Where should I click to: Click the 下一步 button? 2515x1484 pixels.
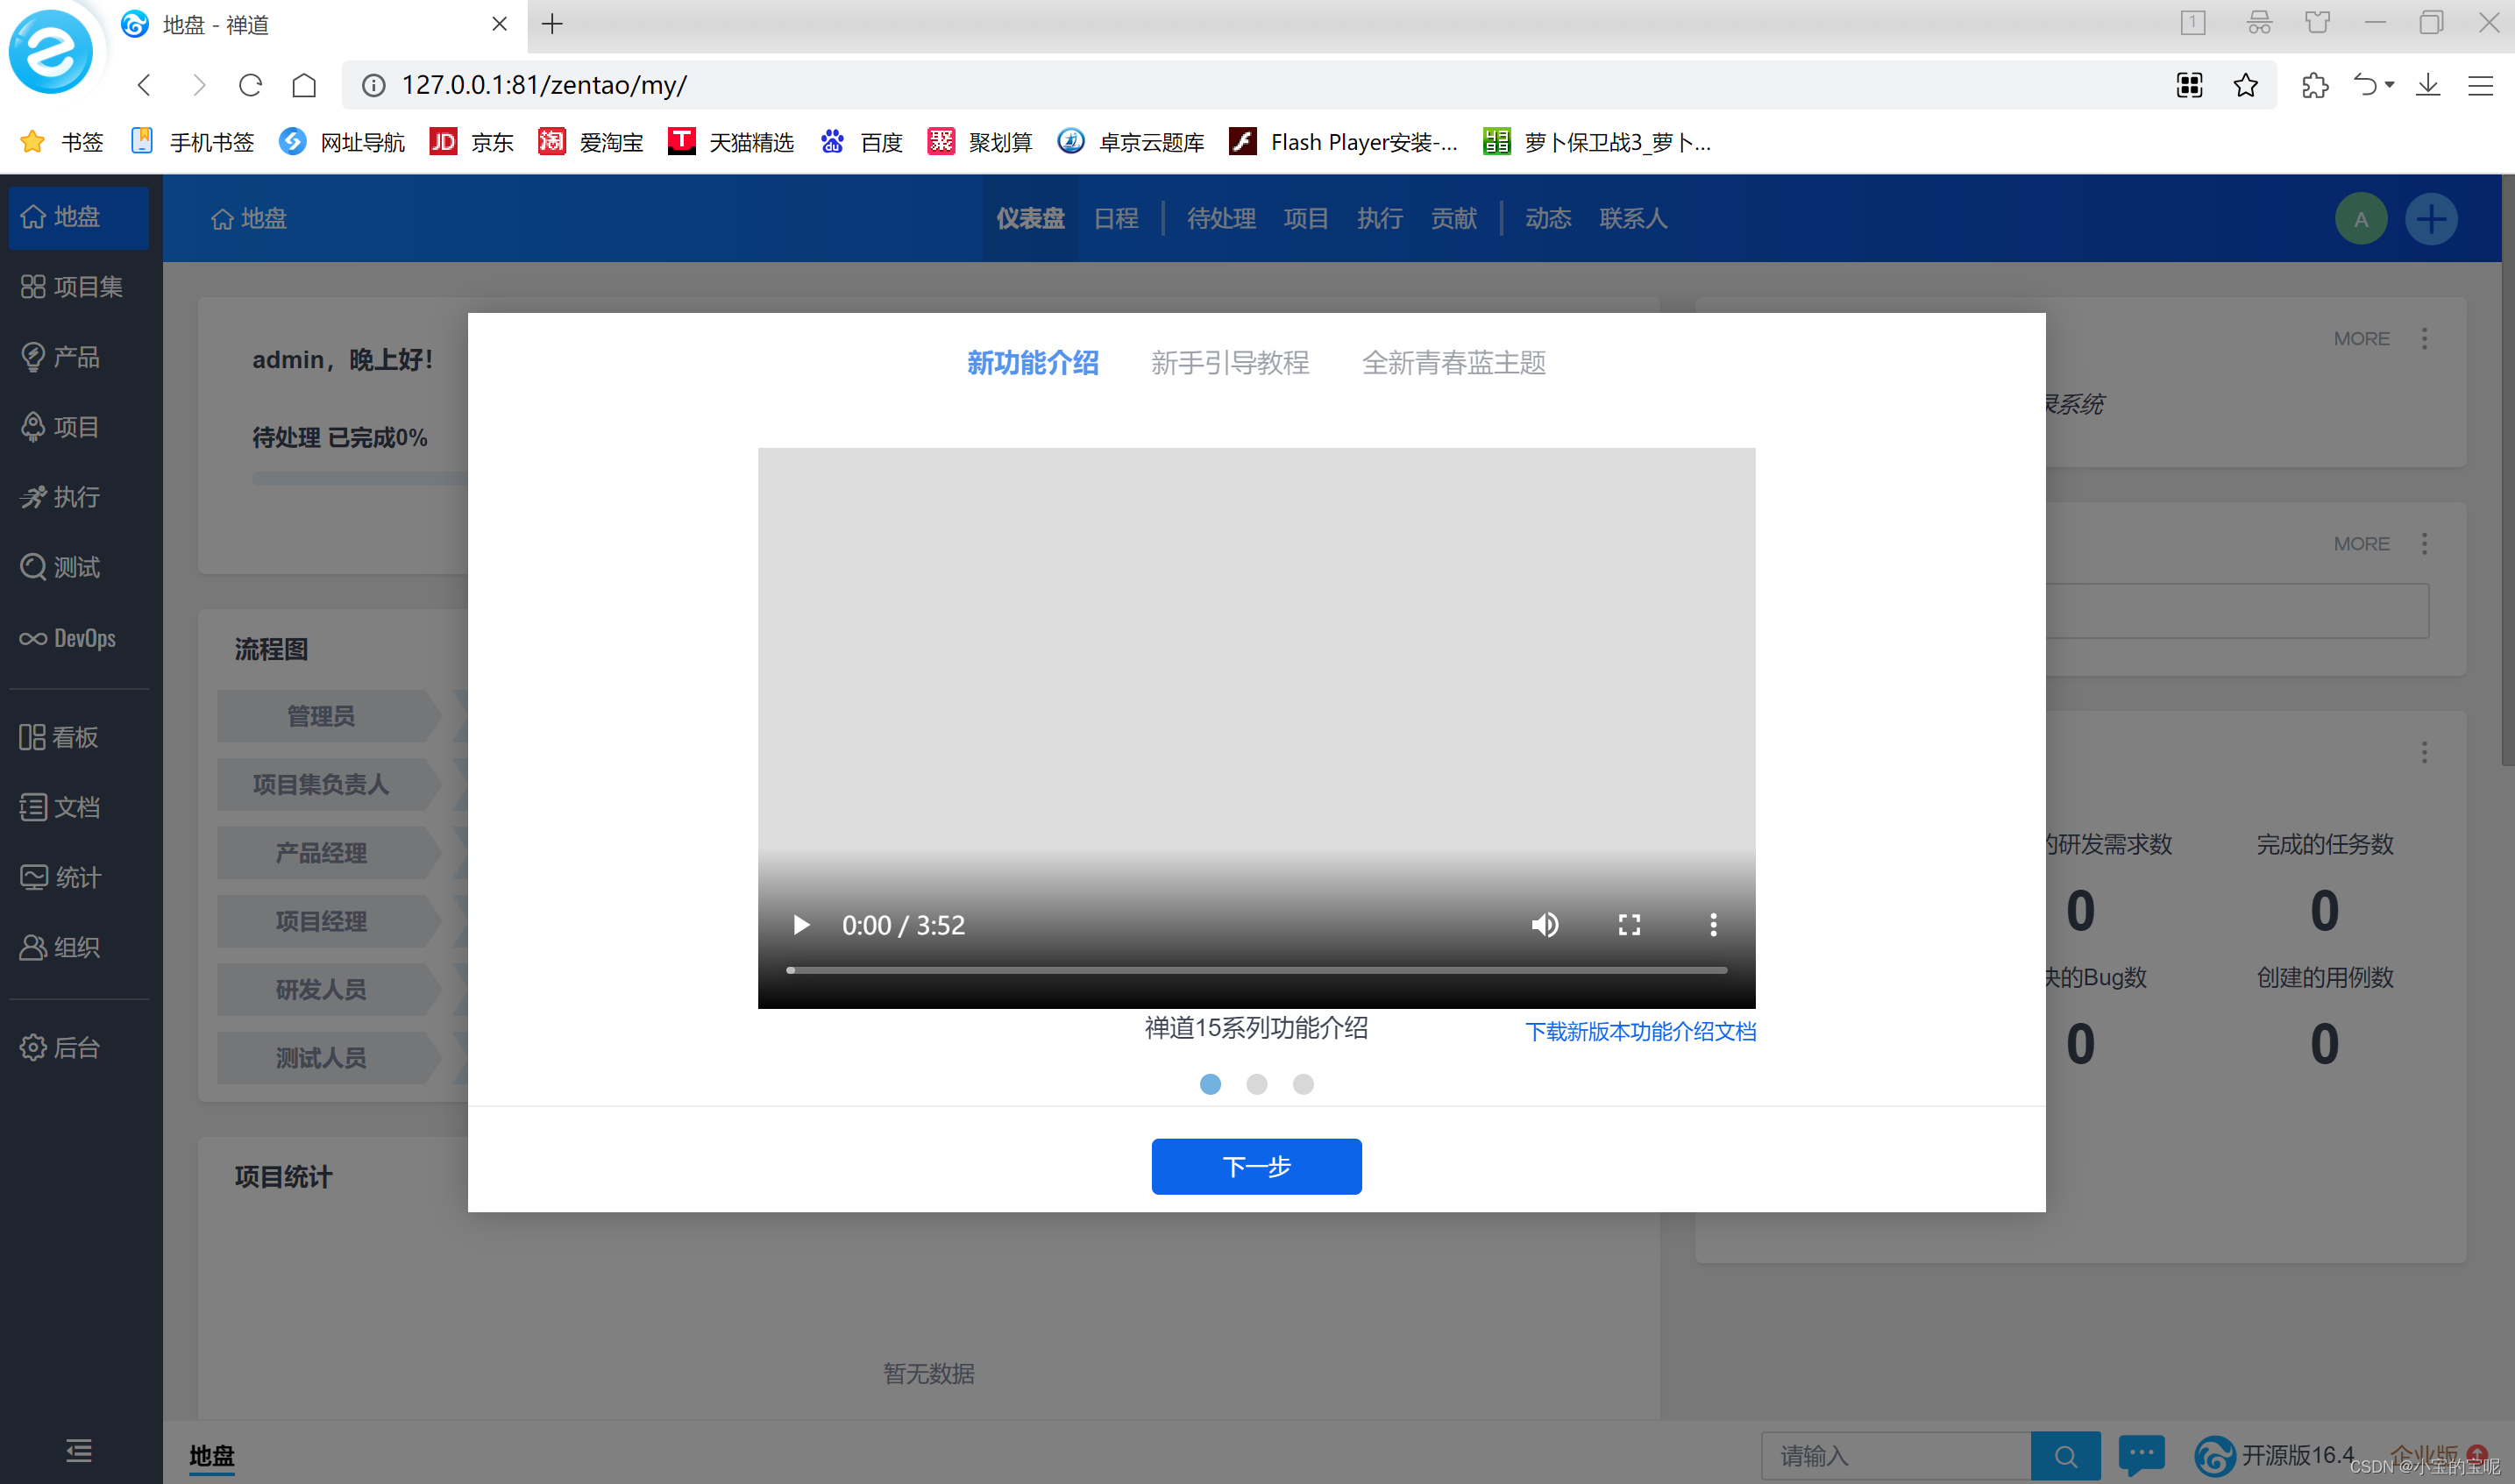[1256, 1166]
